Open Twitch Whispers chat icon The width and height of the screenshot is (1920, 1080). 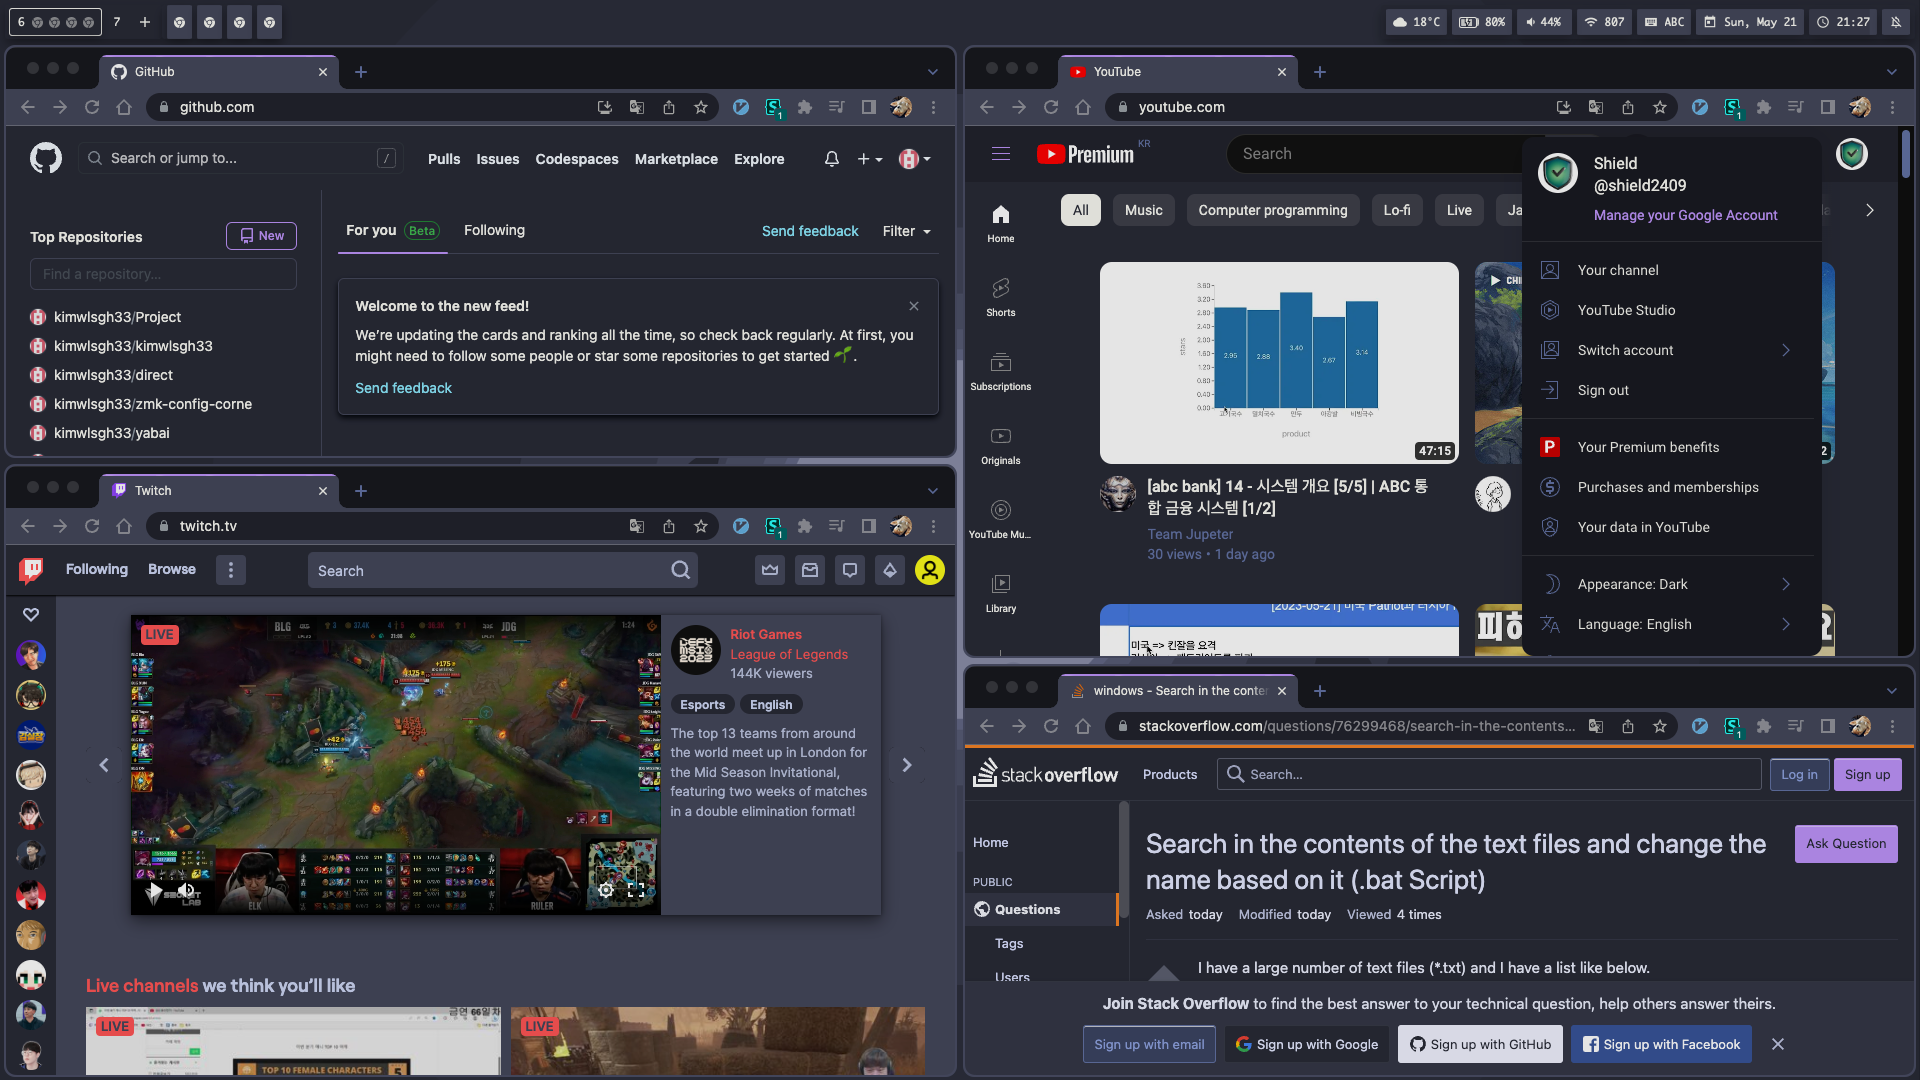(x=850, y=570)
